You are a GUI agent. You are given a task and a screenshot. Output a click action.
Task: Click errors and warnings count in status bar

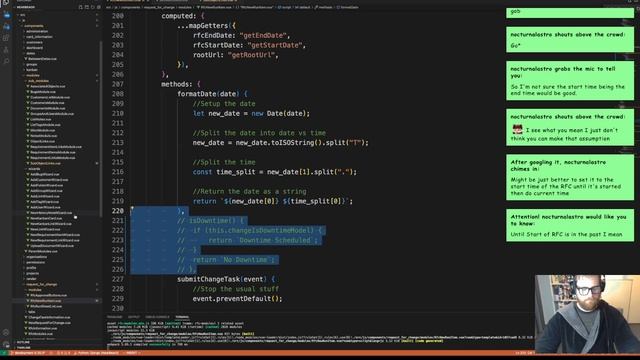[x=63, y=353]
